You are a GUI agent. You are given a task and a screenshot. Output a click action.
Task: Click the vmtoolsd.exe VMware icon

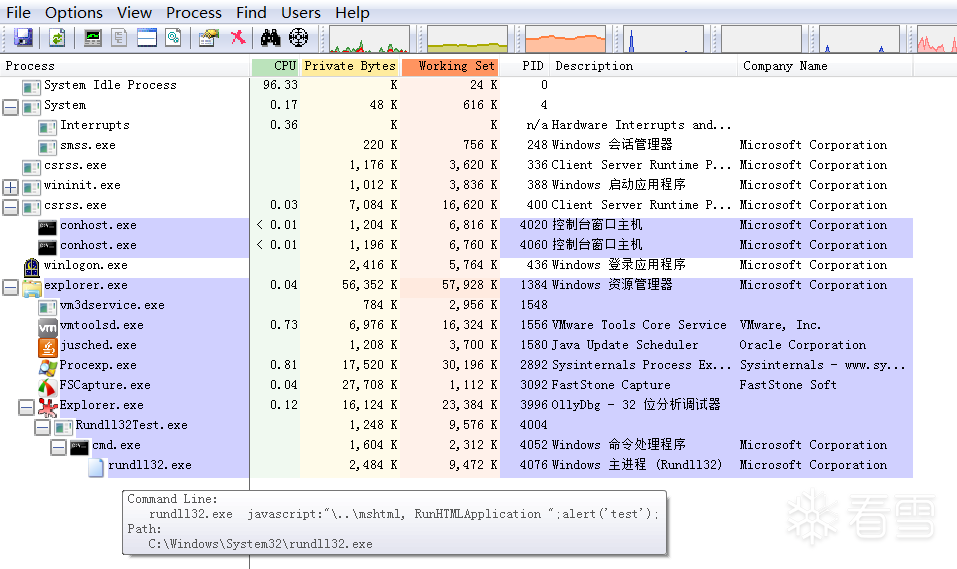[48, 328]
